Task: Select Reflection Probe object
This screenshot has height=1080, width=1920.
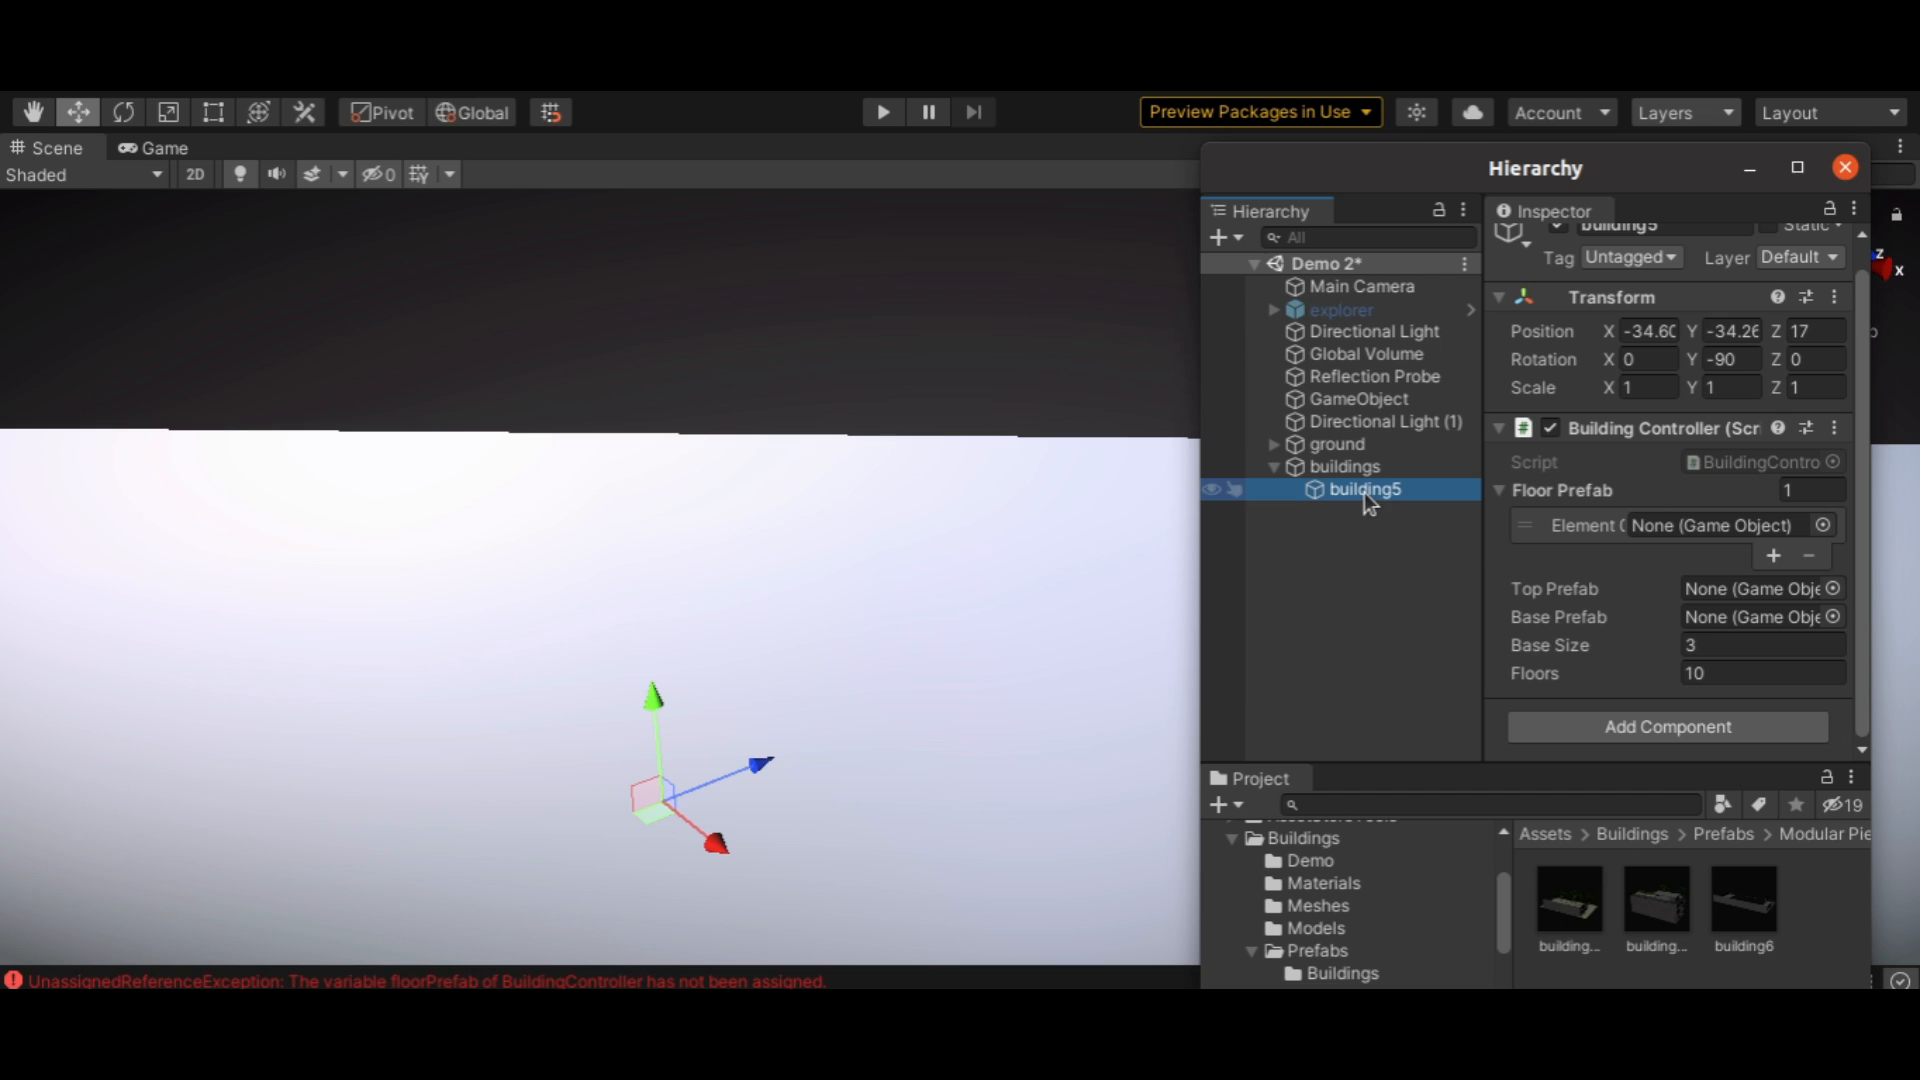Action: [x=1374, y=376]
